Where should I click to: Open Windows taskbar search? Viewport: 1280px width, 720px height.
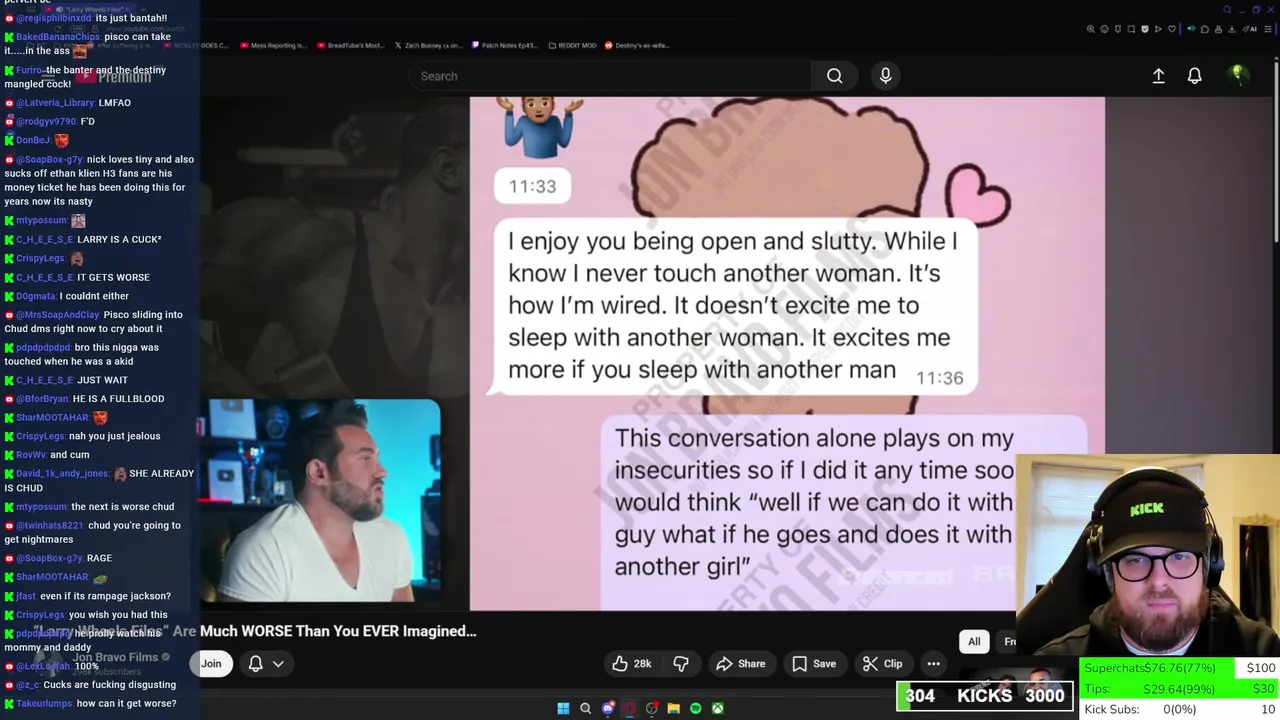tap(585, 708)
